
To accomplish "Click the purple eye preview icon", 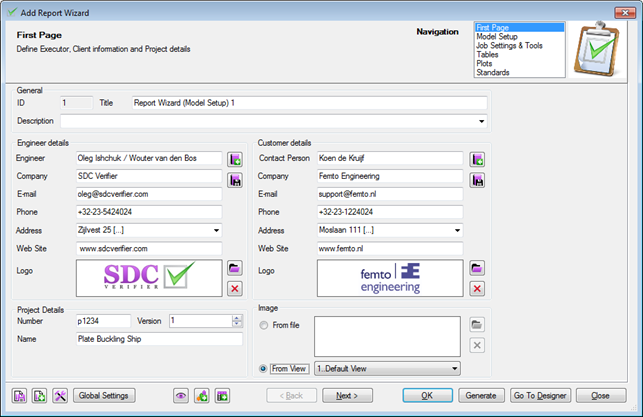I will 181,396.
